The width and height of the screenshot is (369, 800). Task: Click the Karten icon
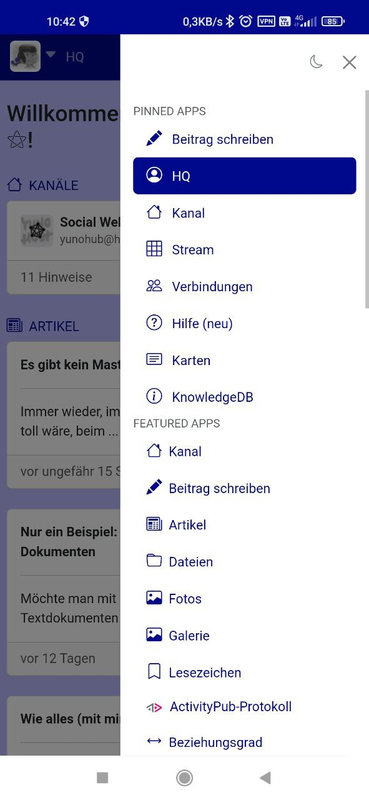pyautogui.click(x=154, y=360)
